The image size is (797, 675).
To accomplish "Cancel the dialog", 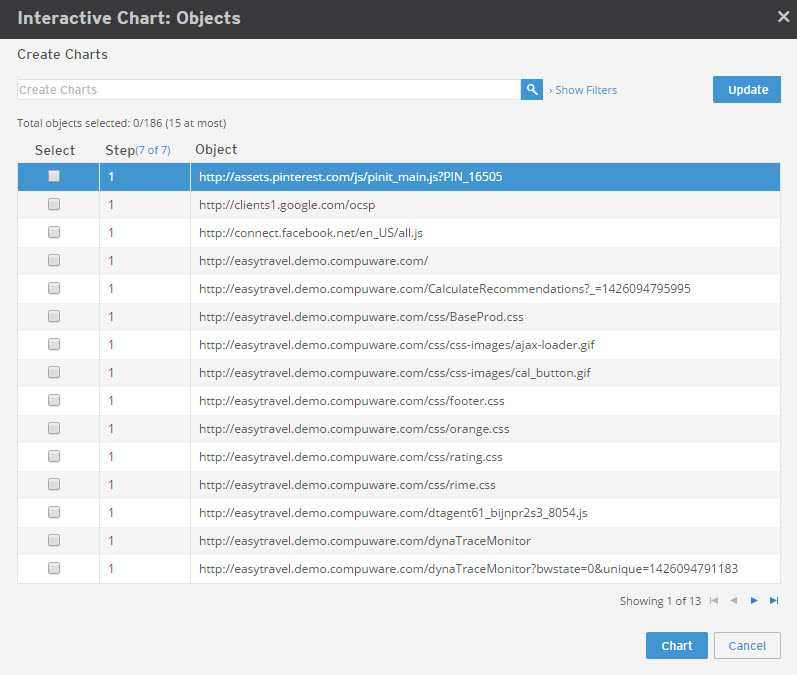I will [747, 646].
